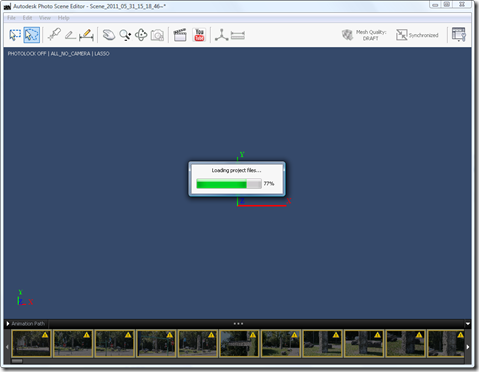Click the 'Loading project files...' text
The image size is (479, 372).
pyautogui.click(x=236, y=170)
